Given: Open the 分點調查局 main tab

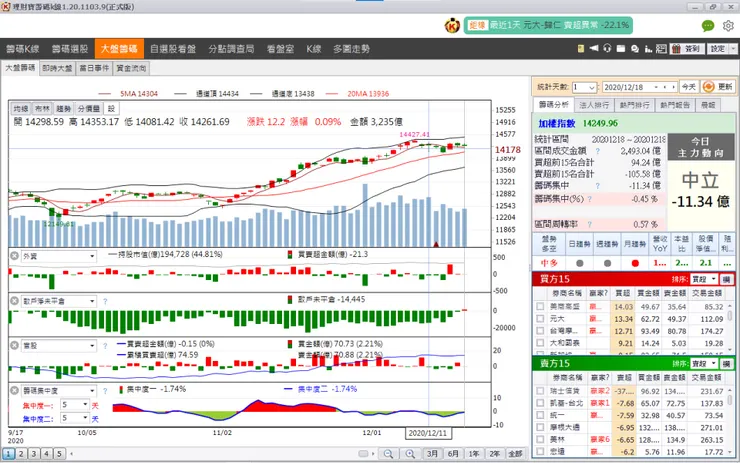Looking at the screenshot, I should pyautogui.click(x=231, y=49).
